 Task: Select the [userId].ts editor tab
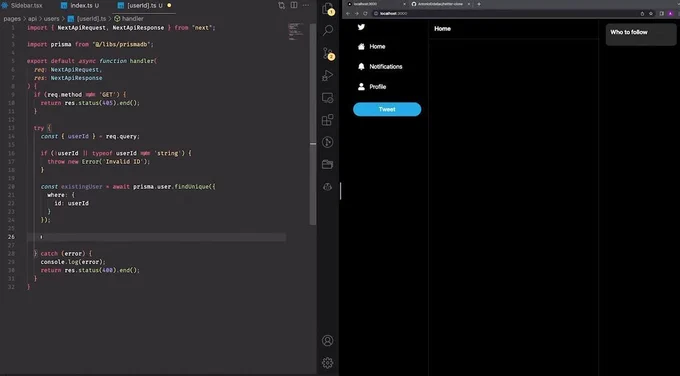pos(144,6)
